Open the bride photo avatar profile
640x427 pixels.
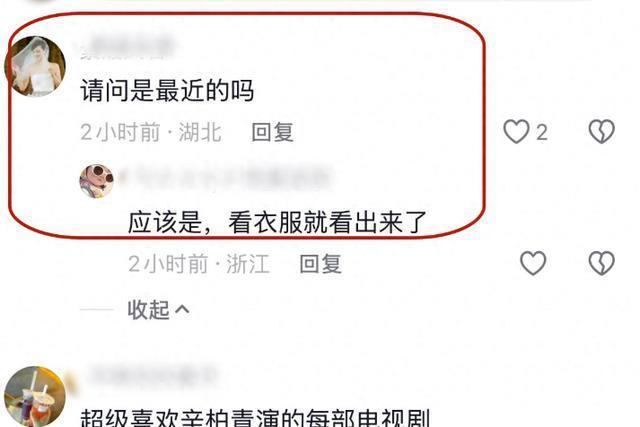[35, 67]
